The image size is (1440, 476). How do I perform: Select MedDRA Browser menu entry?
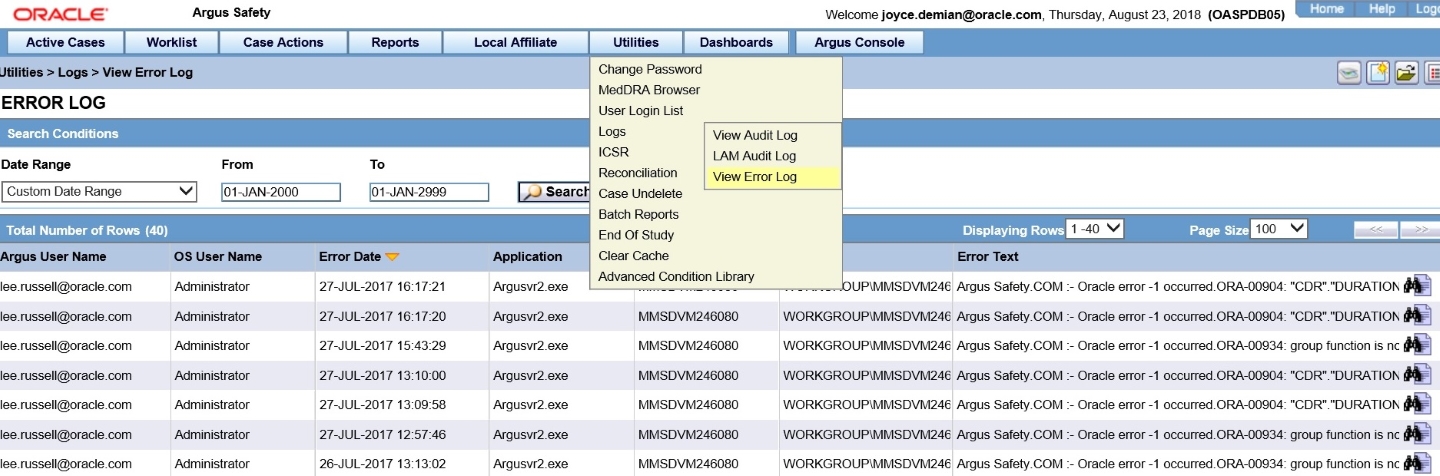pos(649,90)
